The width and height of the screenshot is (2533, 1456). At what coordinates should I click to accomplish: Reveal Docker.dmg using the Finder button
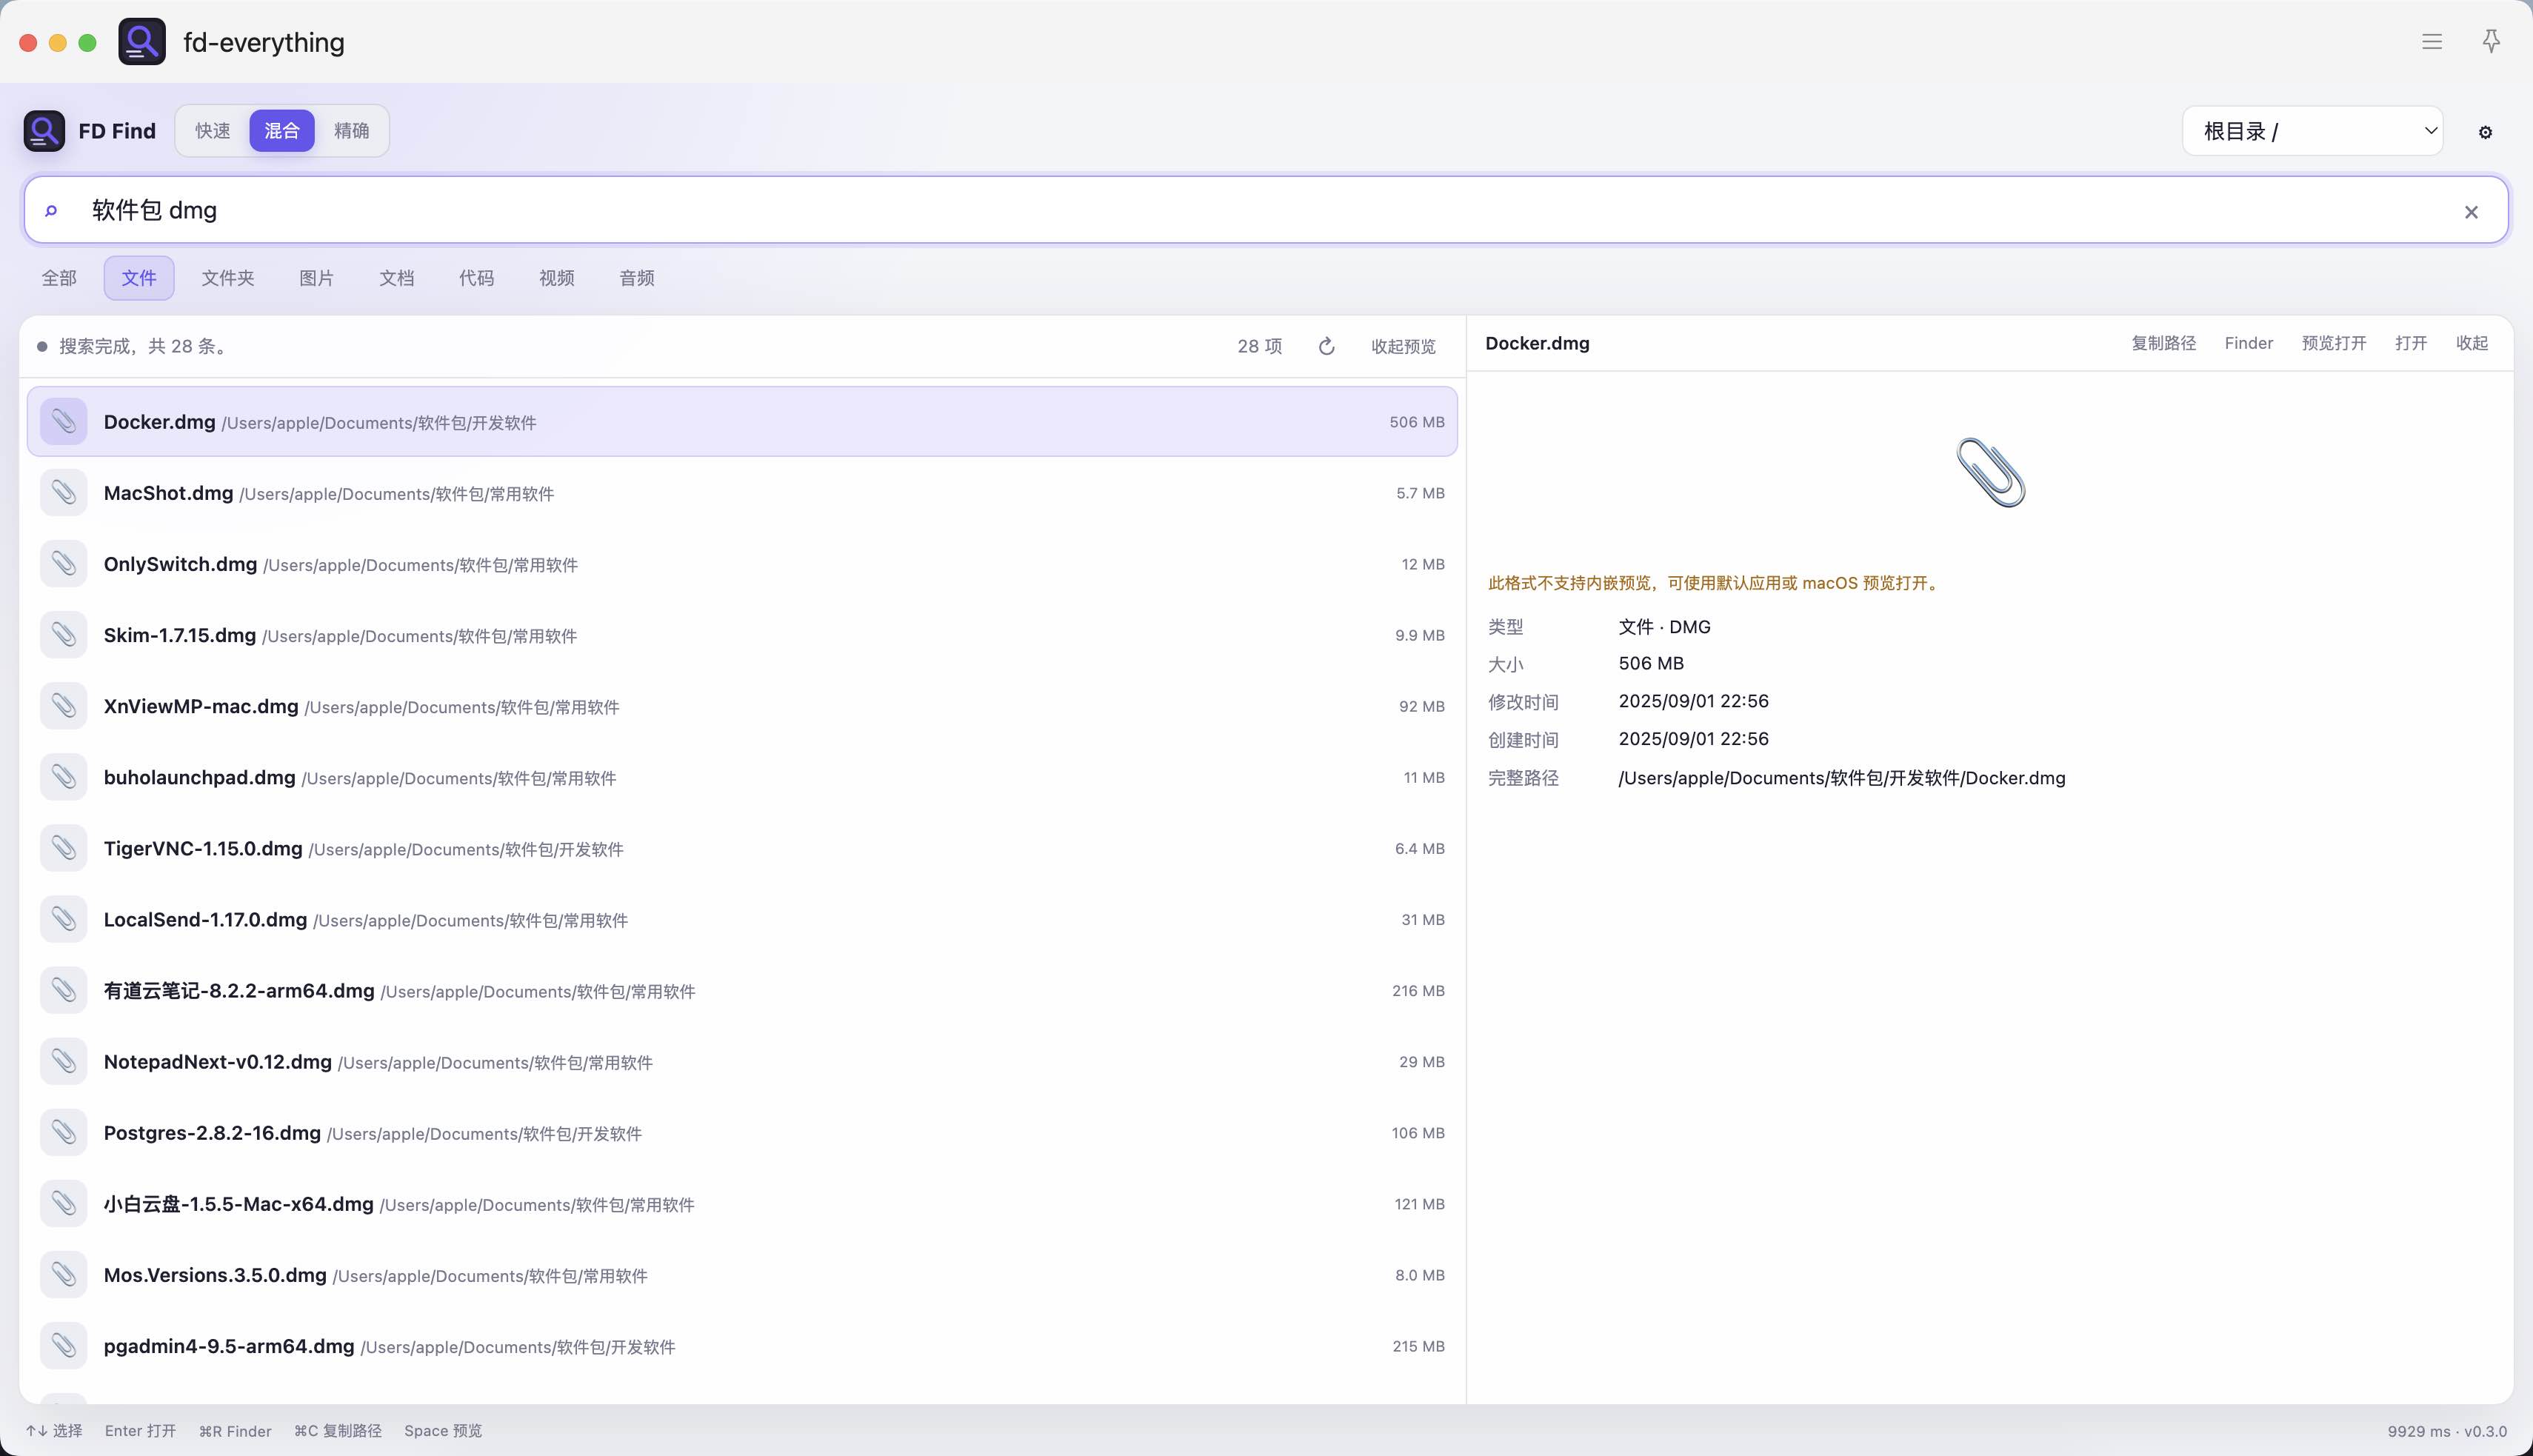point(2248,343)
